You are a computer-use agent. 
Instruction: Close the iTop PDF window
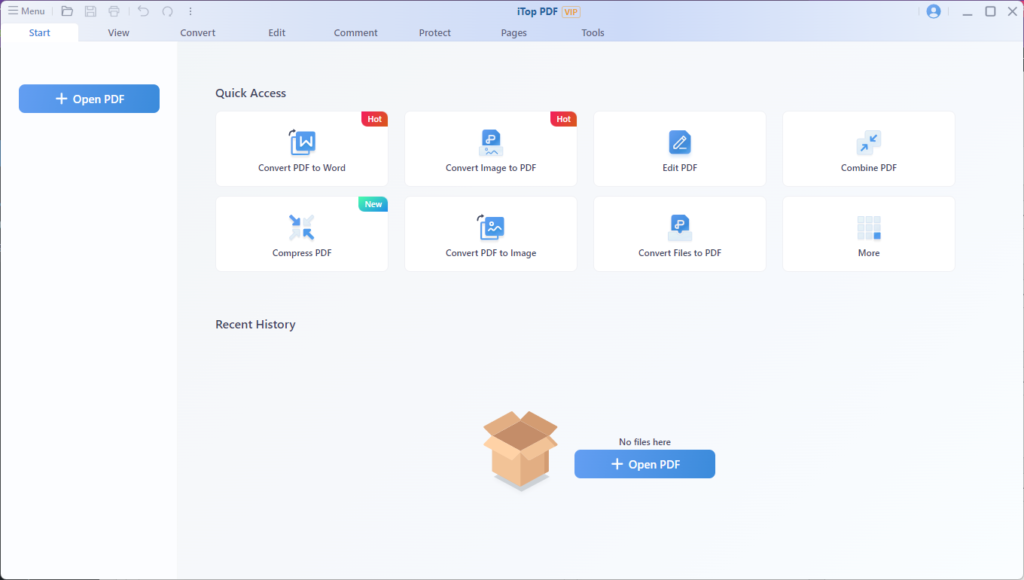(1012, 11)
